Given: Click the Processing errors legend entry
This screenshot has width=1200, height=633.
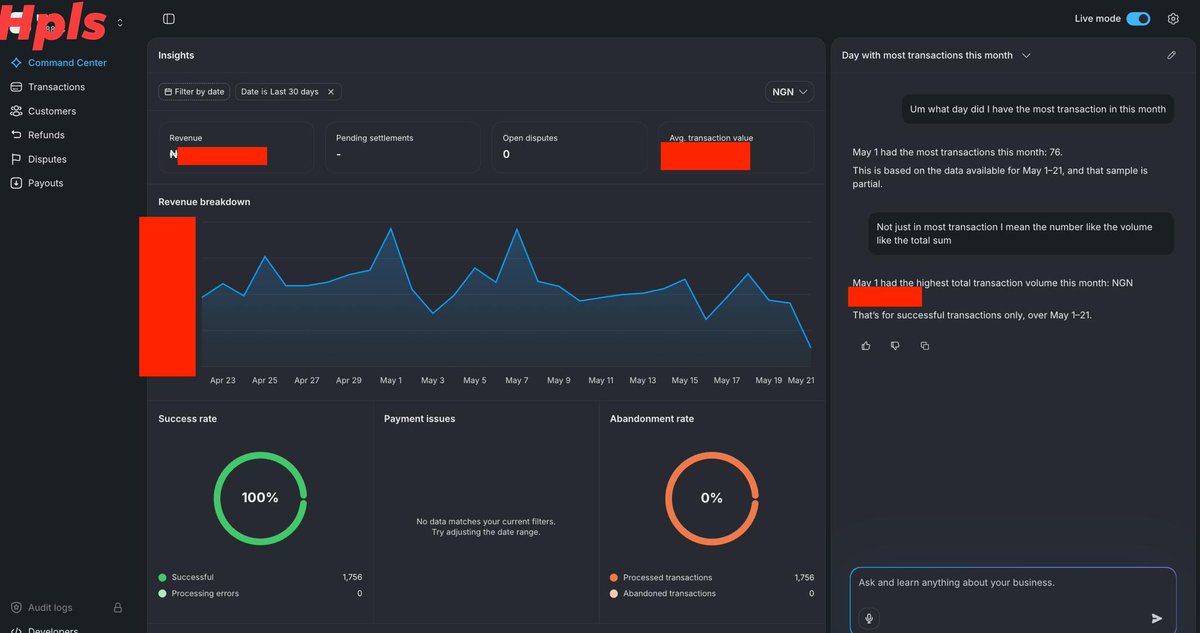Looking at the screenshot, I should pos(198,594).
